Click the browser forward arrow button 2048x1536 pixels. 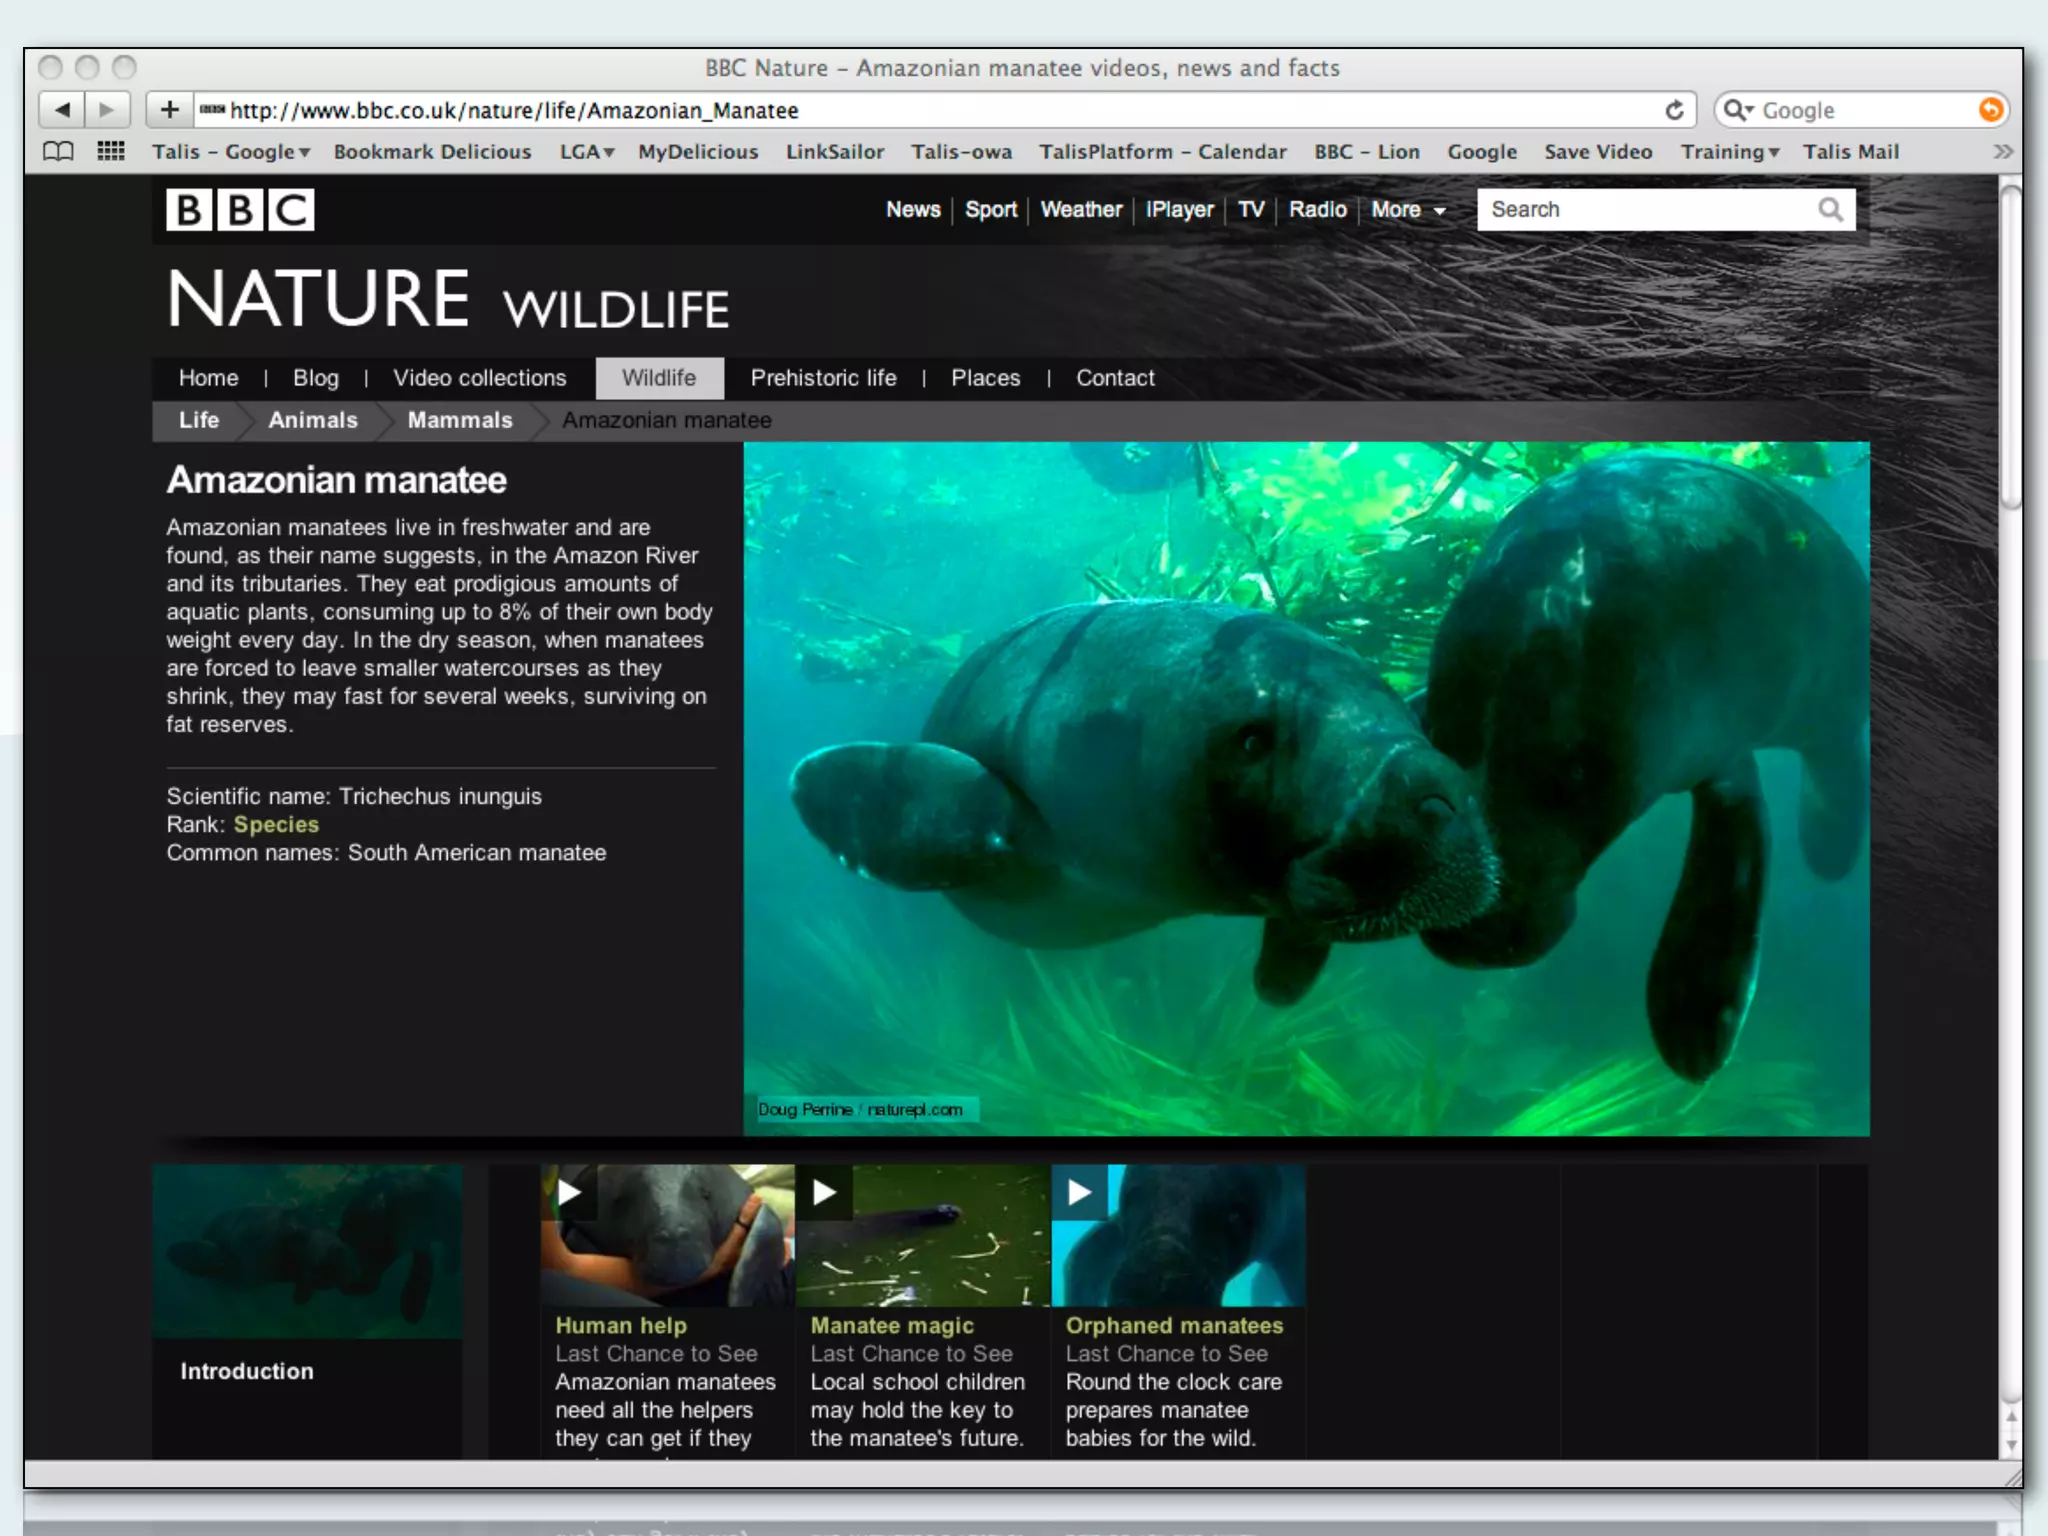point(107,110)
